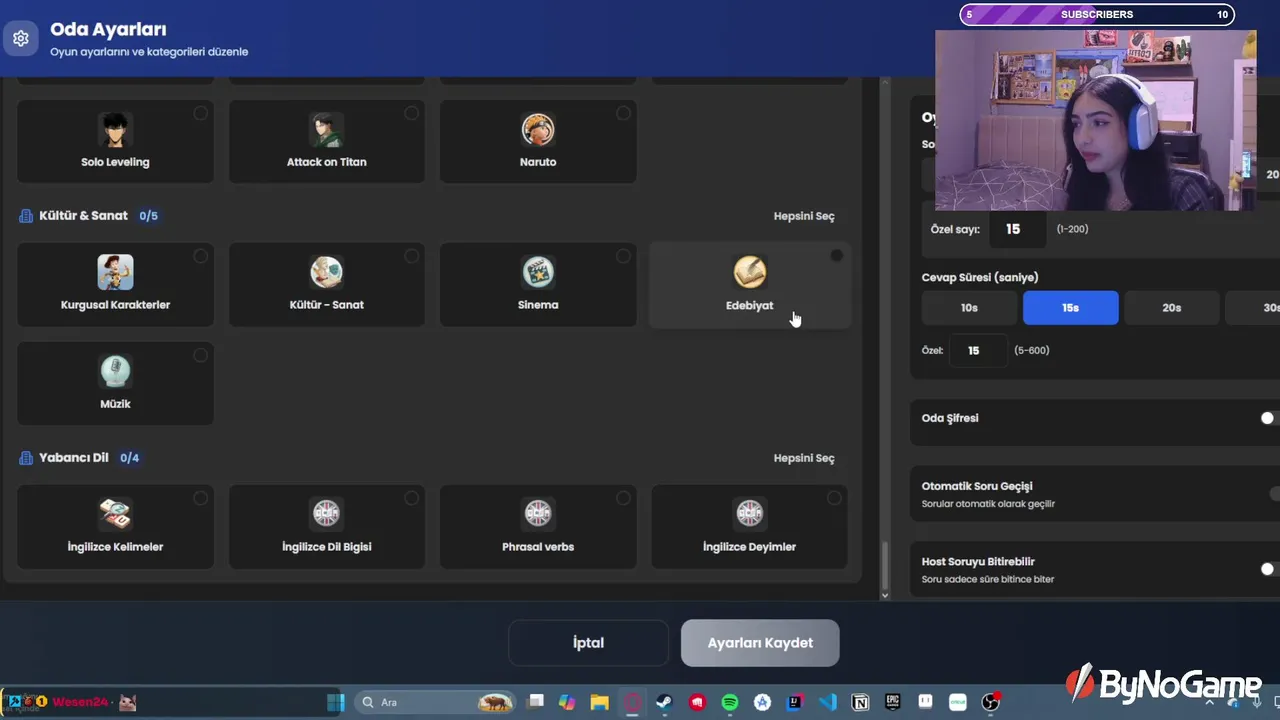Select the Attack on Titan category icon
1280x720 pixels.
tap(326, 129)
